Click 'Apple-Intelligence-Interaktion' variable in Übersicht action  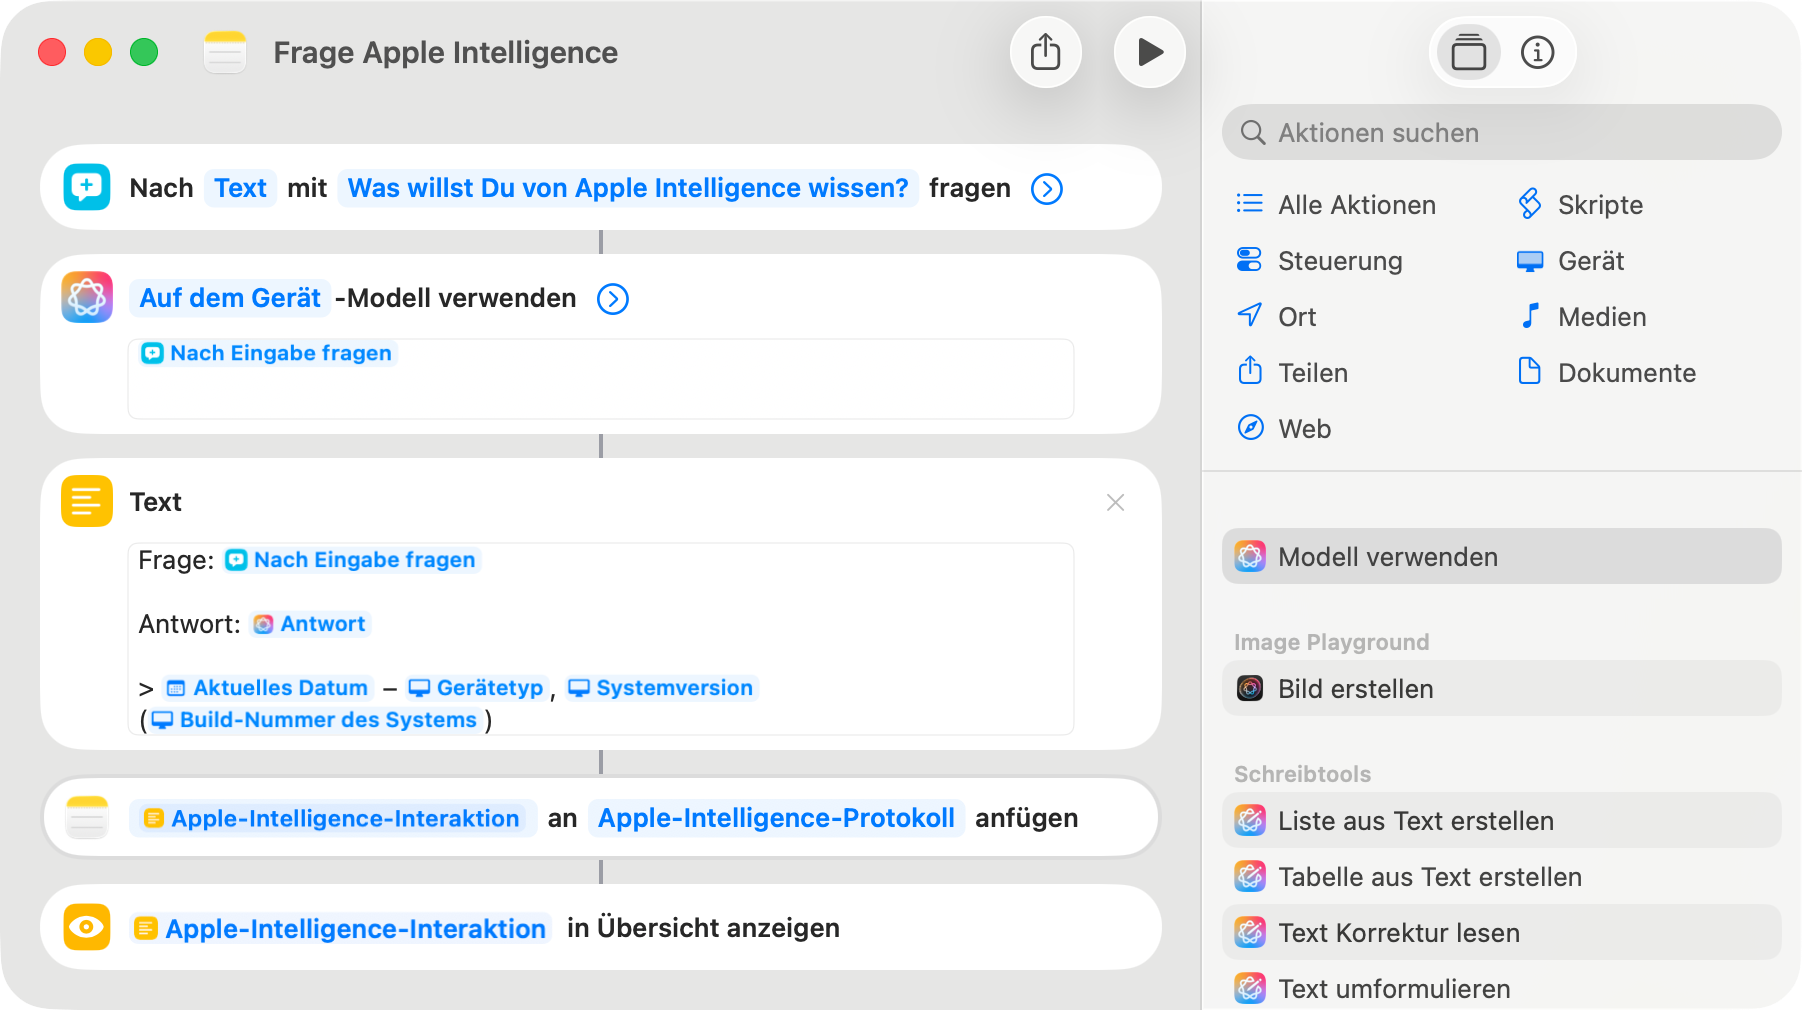click(x=341, y=928)
